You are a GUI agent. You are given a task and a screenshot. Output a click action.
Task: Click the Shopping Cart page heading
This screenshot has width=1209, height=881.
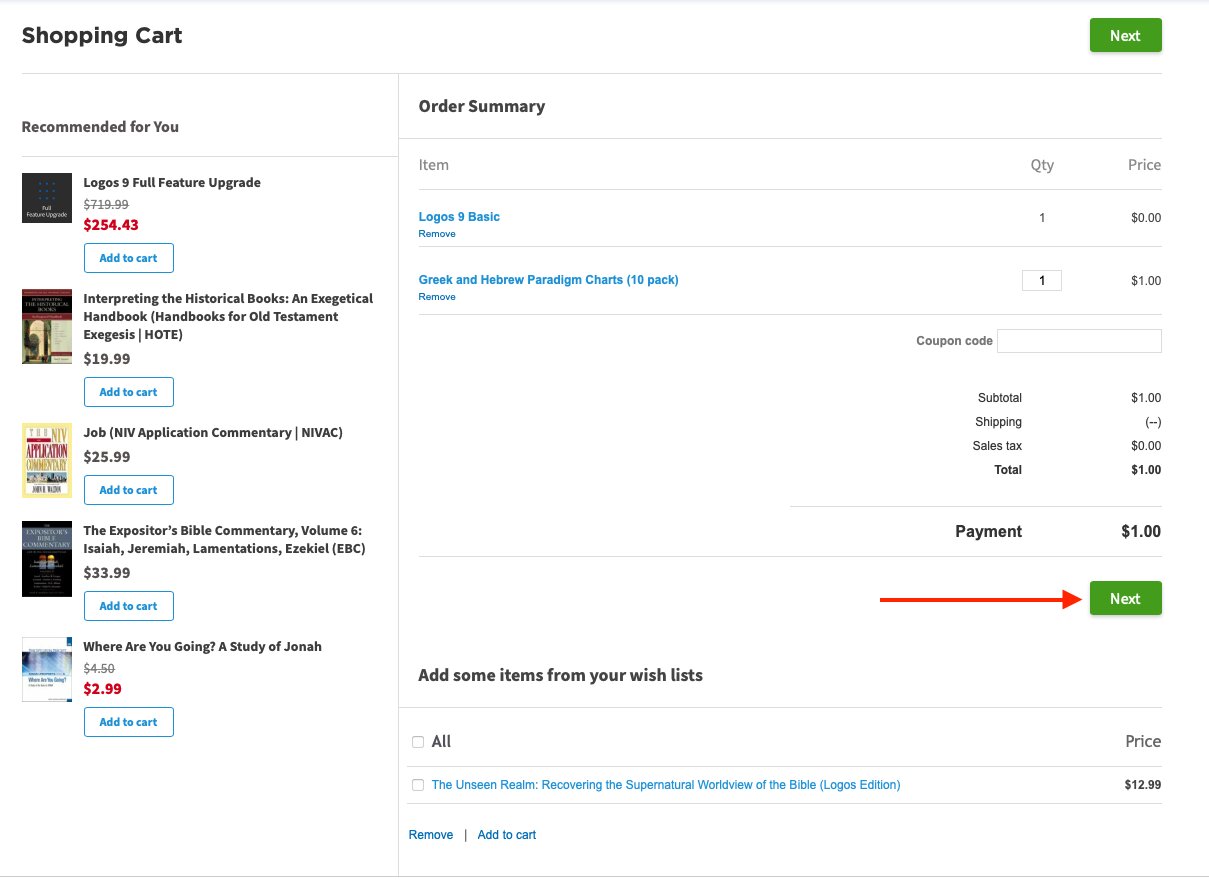point(102,36)
